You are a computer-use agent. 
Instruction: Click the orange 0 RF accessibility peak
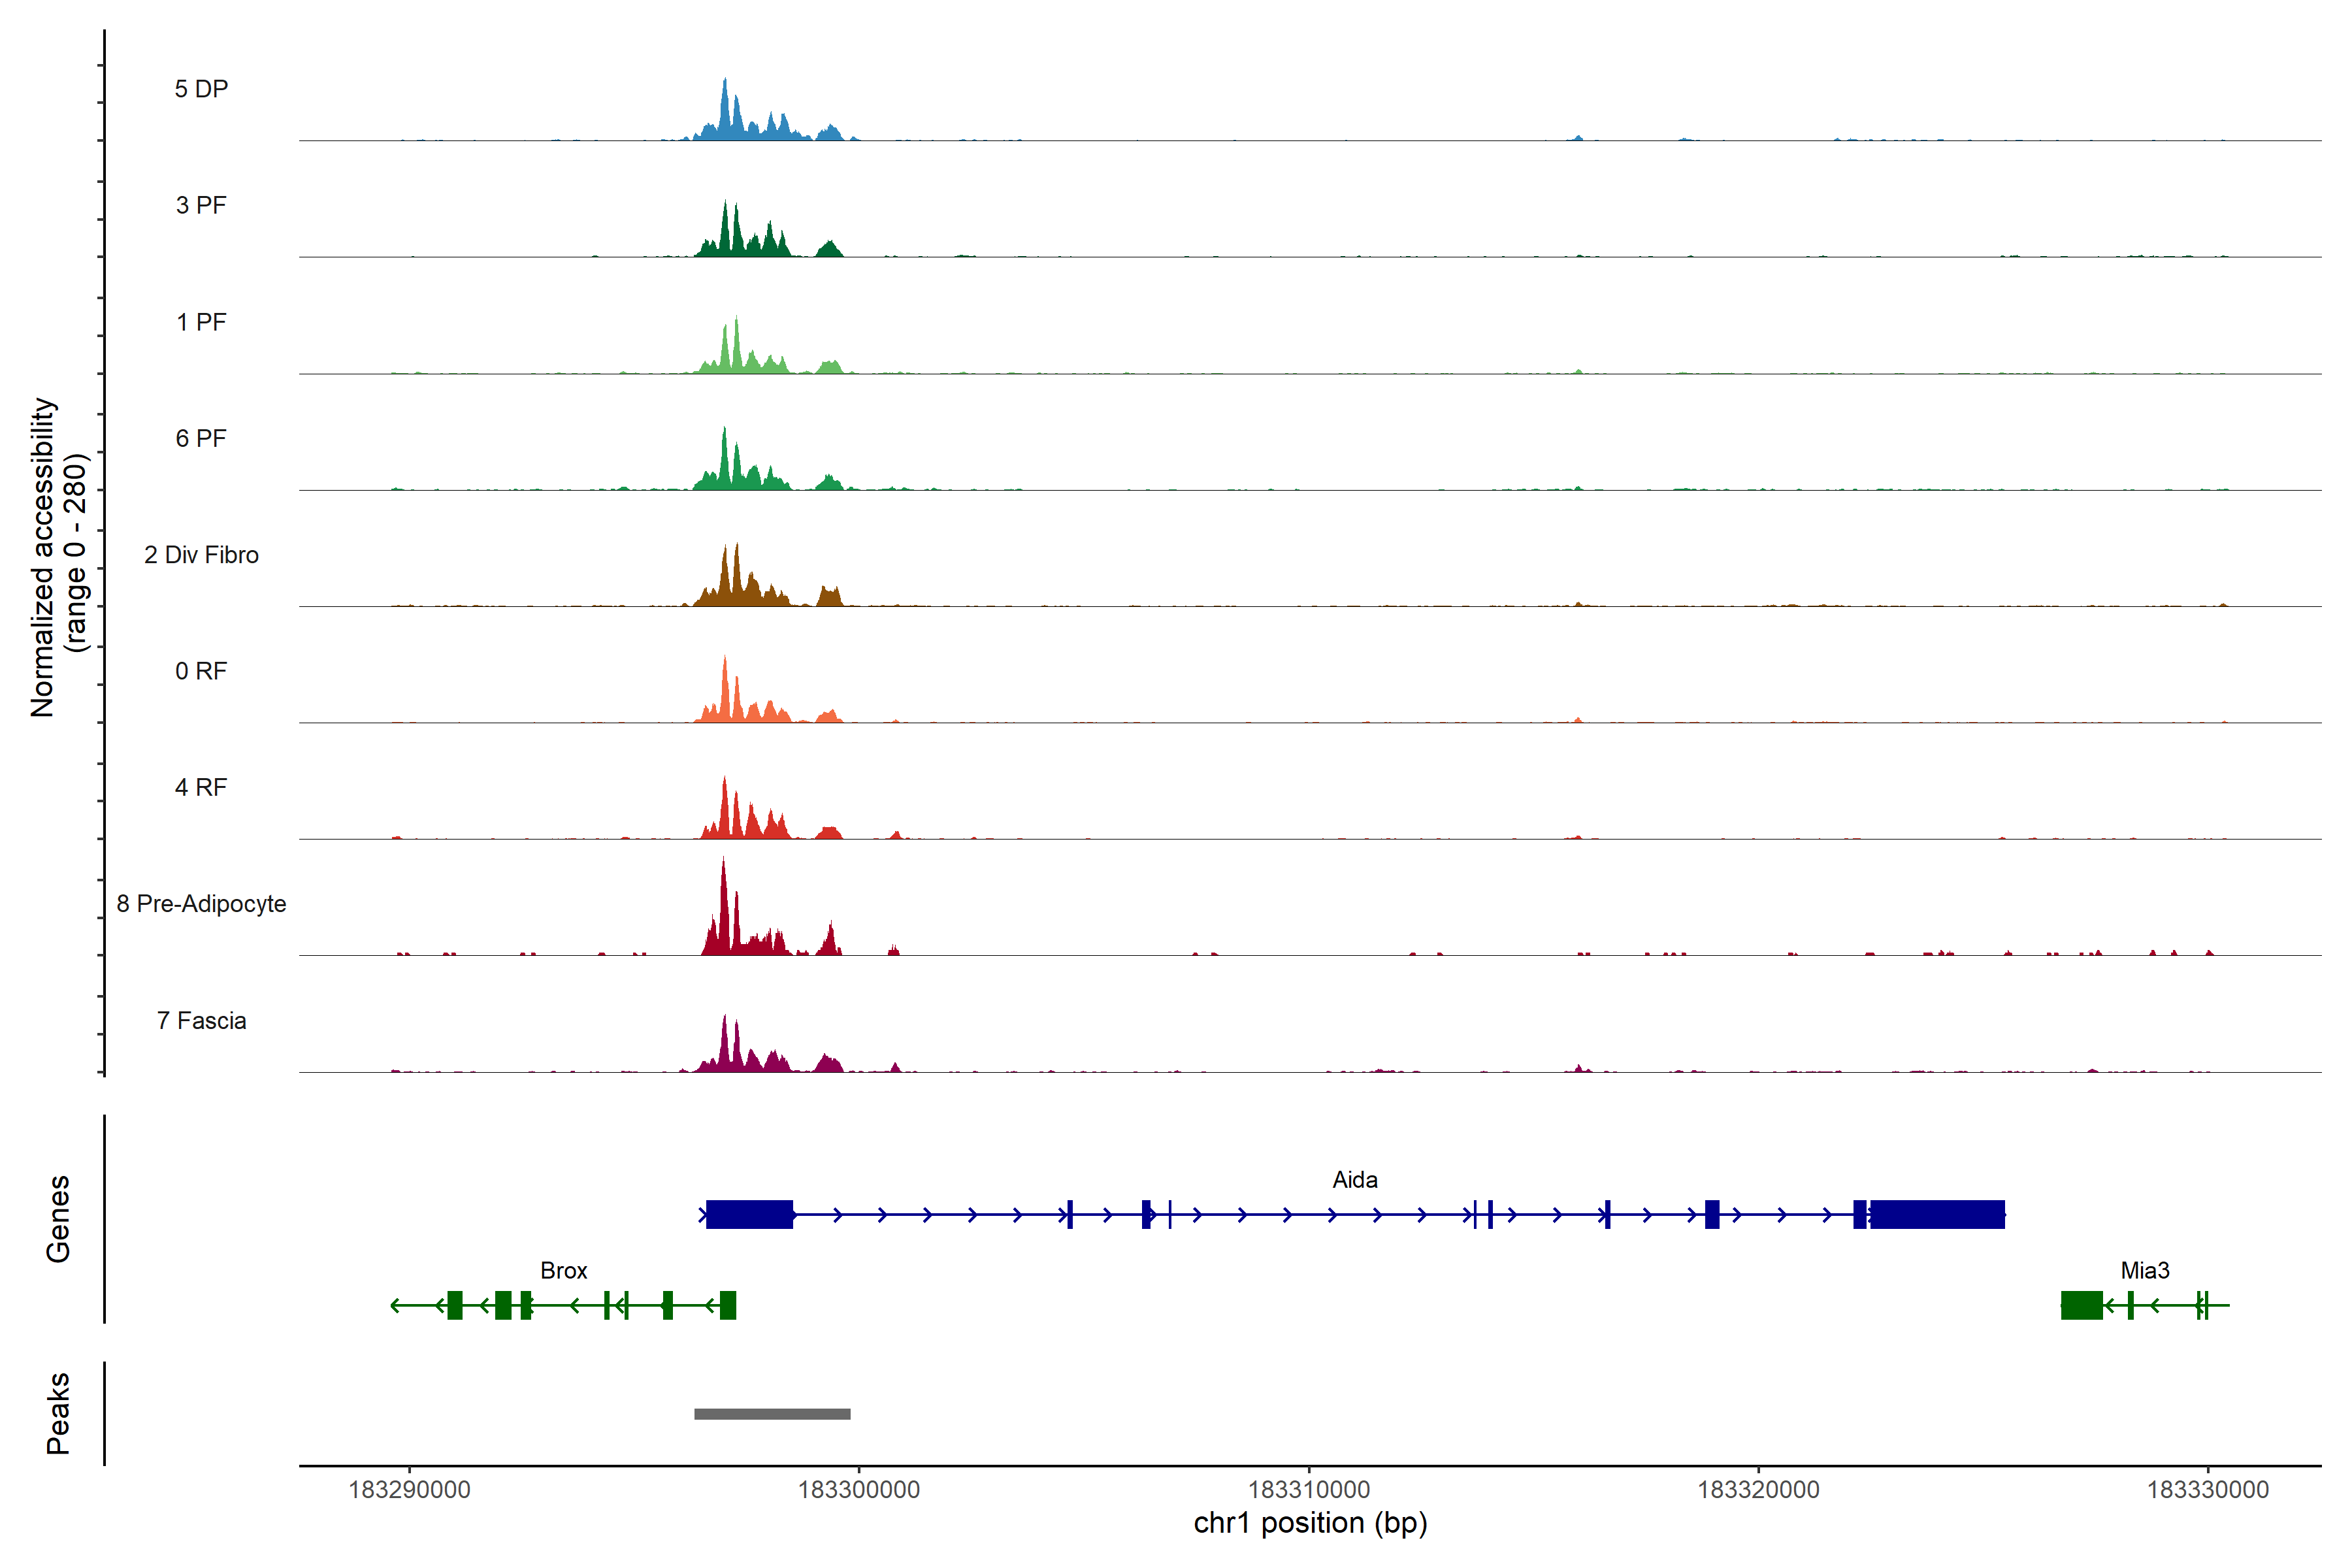726,695
